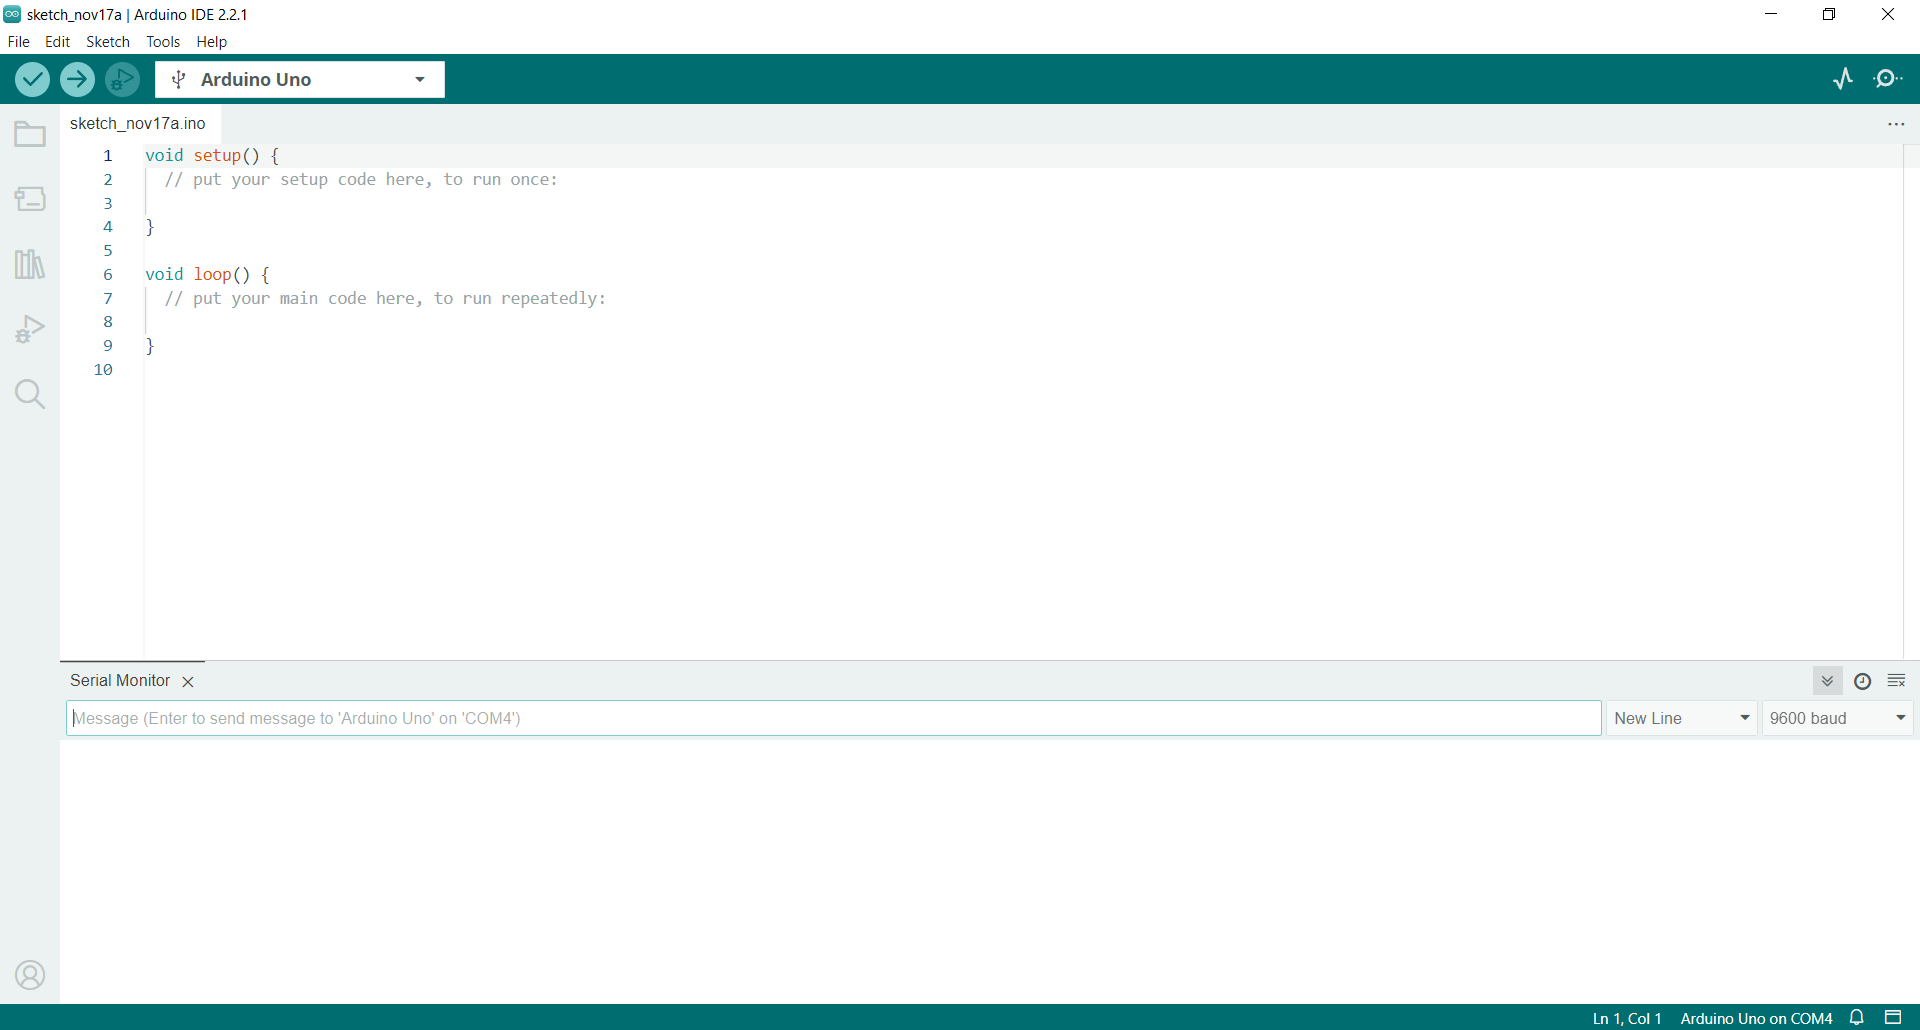The height and width of the screenshot is (1030, 1920).
Task: Open the Help menu
Action: click(x=211, y=42)
